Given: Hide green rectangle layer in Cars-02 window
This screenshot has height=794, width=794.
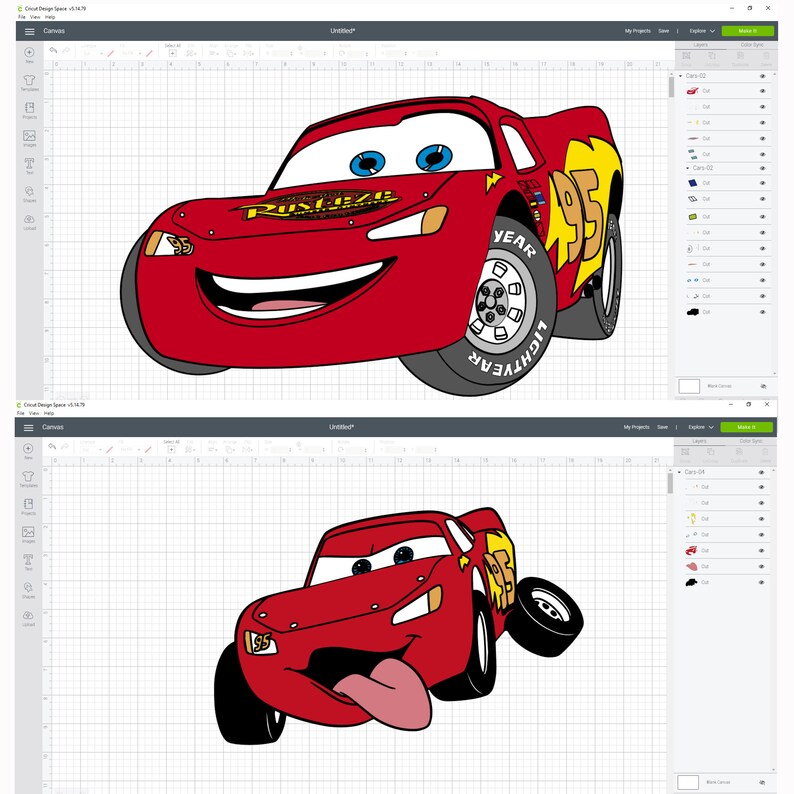Looking at the screenshot, I should tap(762, 217).
